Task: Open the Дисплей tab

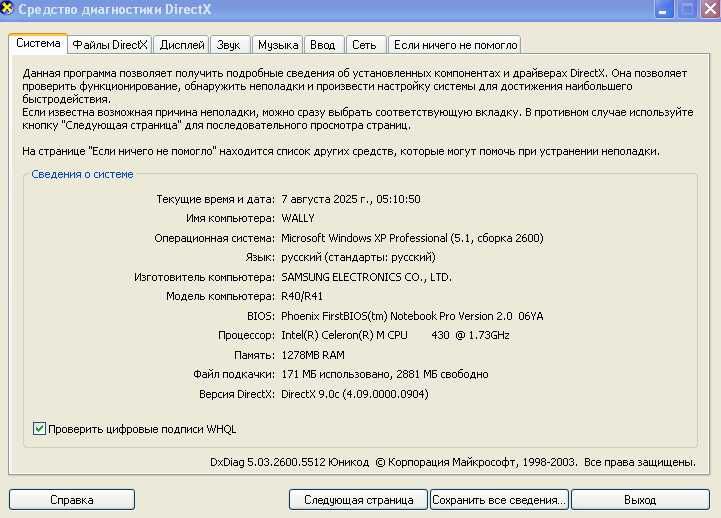Action: pos(182,45)
